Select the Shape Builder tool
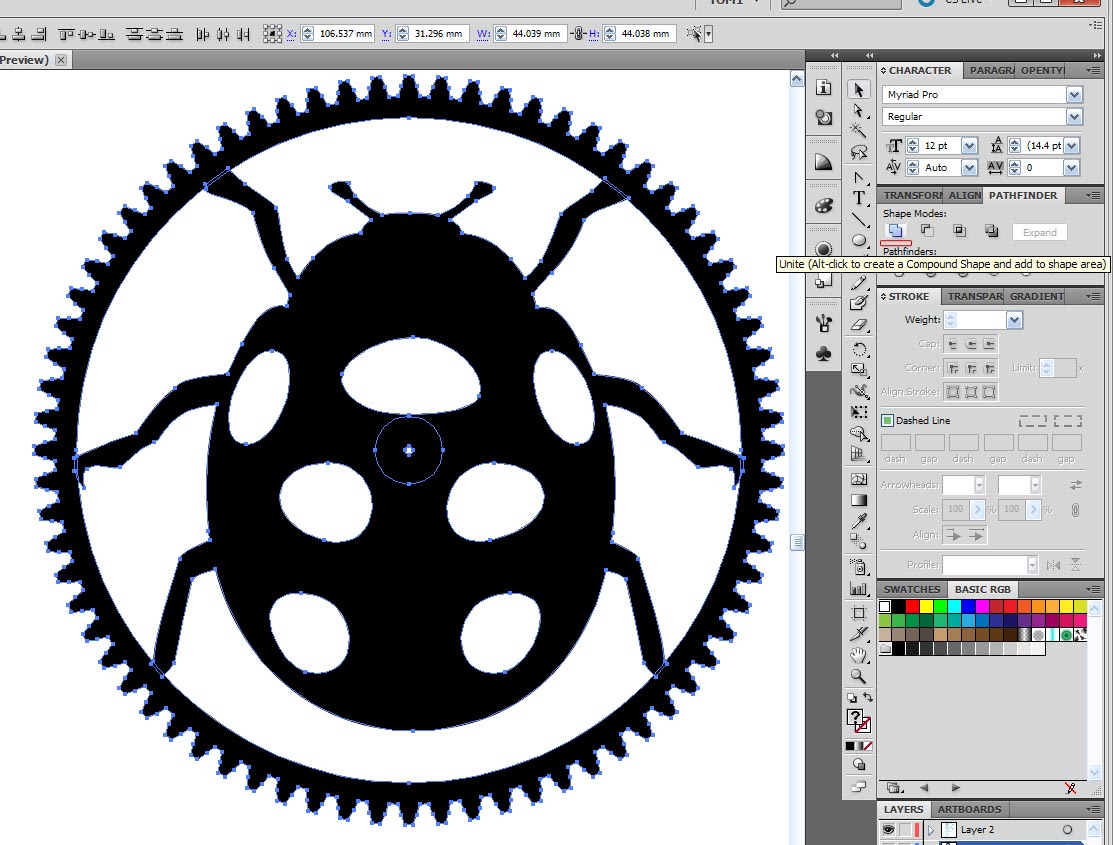The height and width of the screenshot is (845, 1113). [859, 433]
